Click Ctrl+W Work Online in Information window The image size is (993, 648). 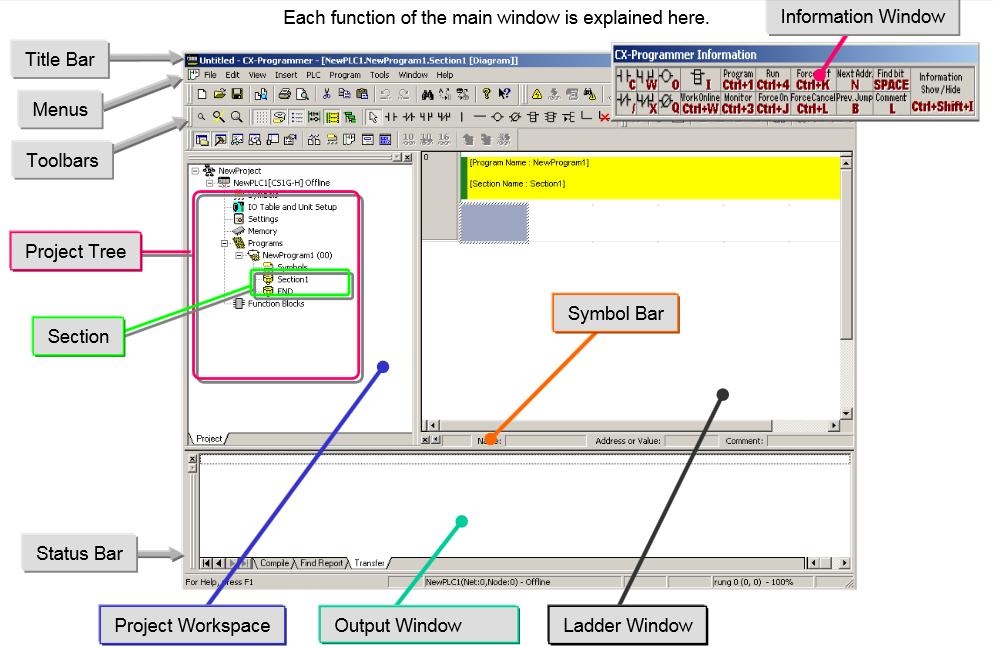(700, 104)
